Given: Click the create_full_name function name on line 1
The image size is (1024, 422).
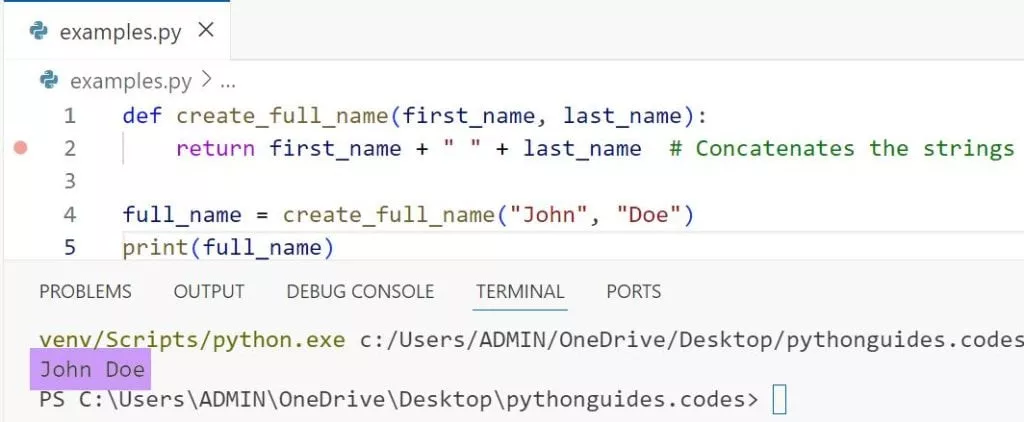Looking at the screenshot, I should [283, 115].
